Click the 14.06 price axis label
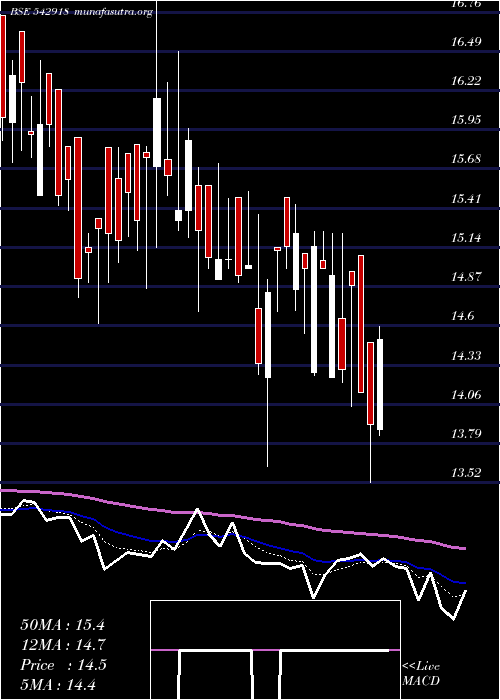 (466, 394)
